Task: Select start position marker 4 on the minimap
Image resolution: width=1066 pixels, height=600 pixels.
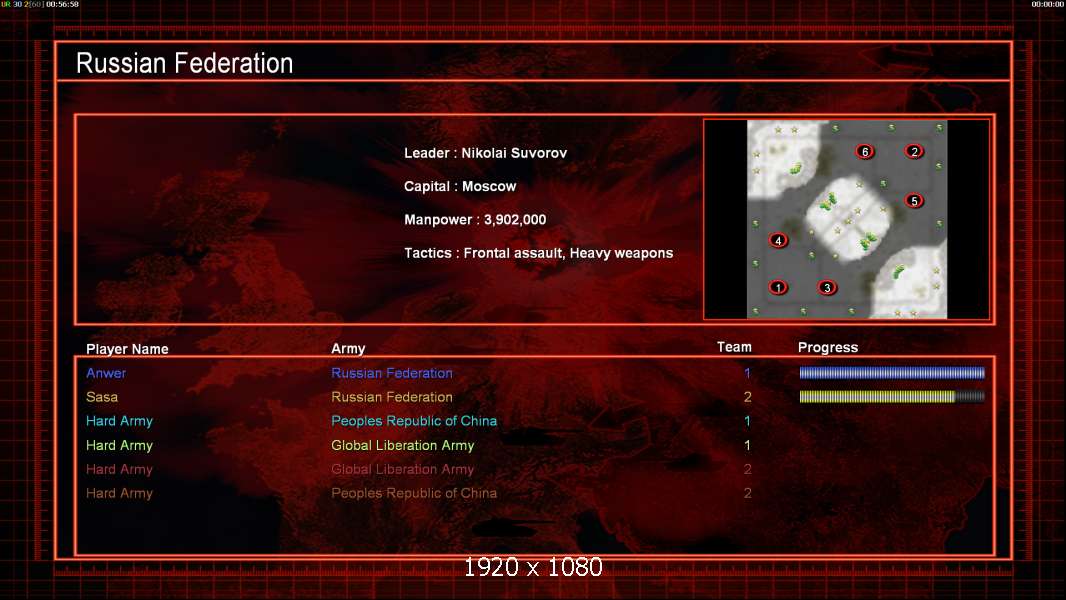Action: click(x=778, y=240)
